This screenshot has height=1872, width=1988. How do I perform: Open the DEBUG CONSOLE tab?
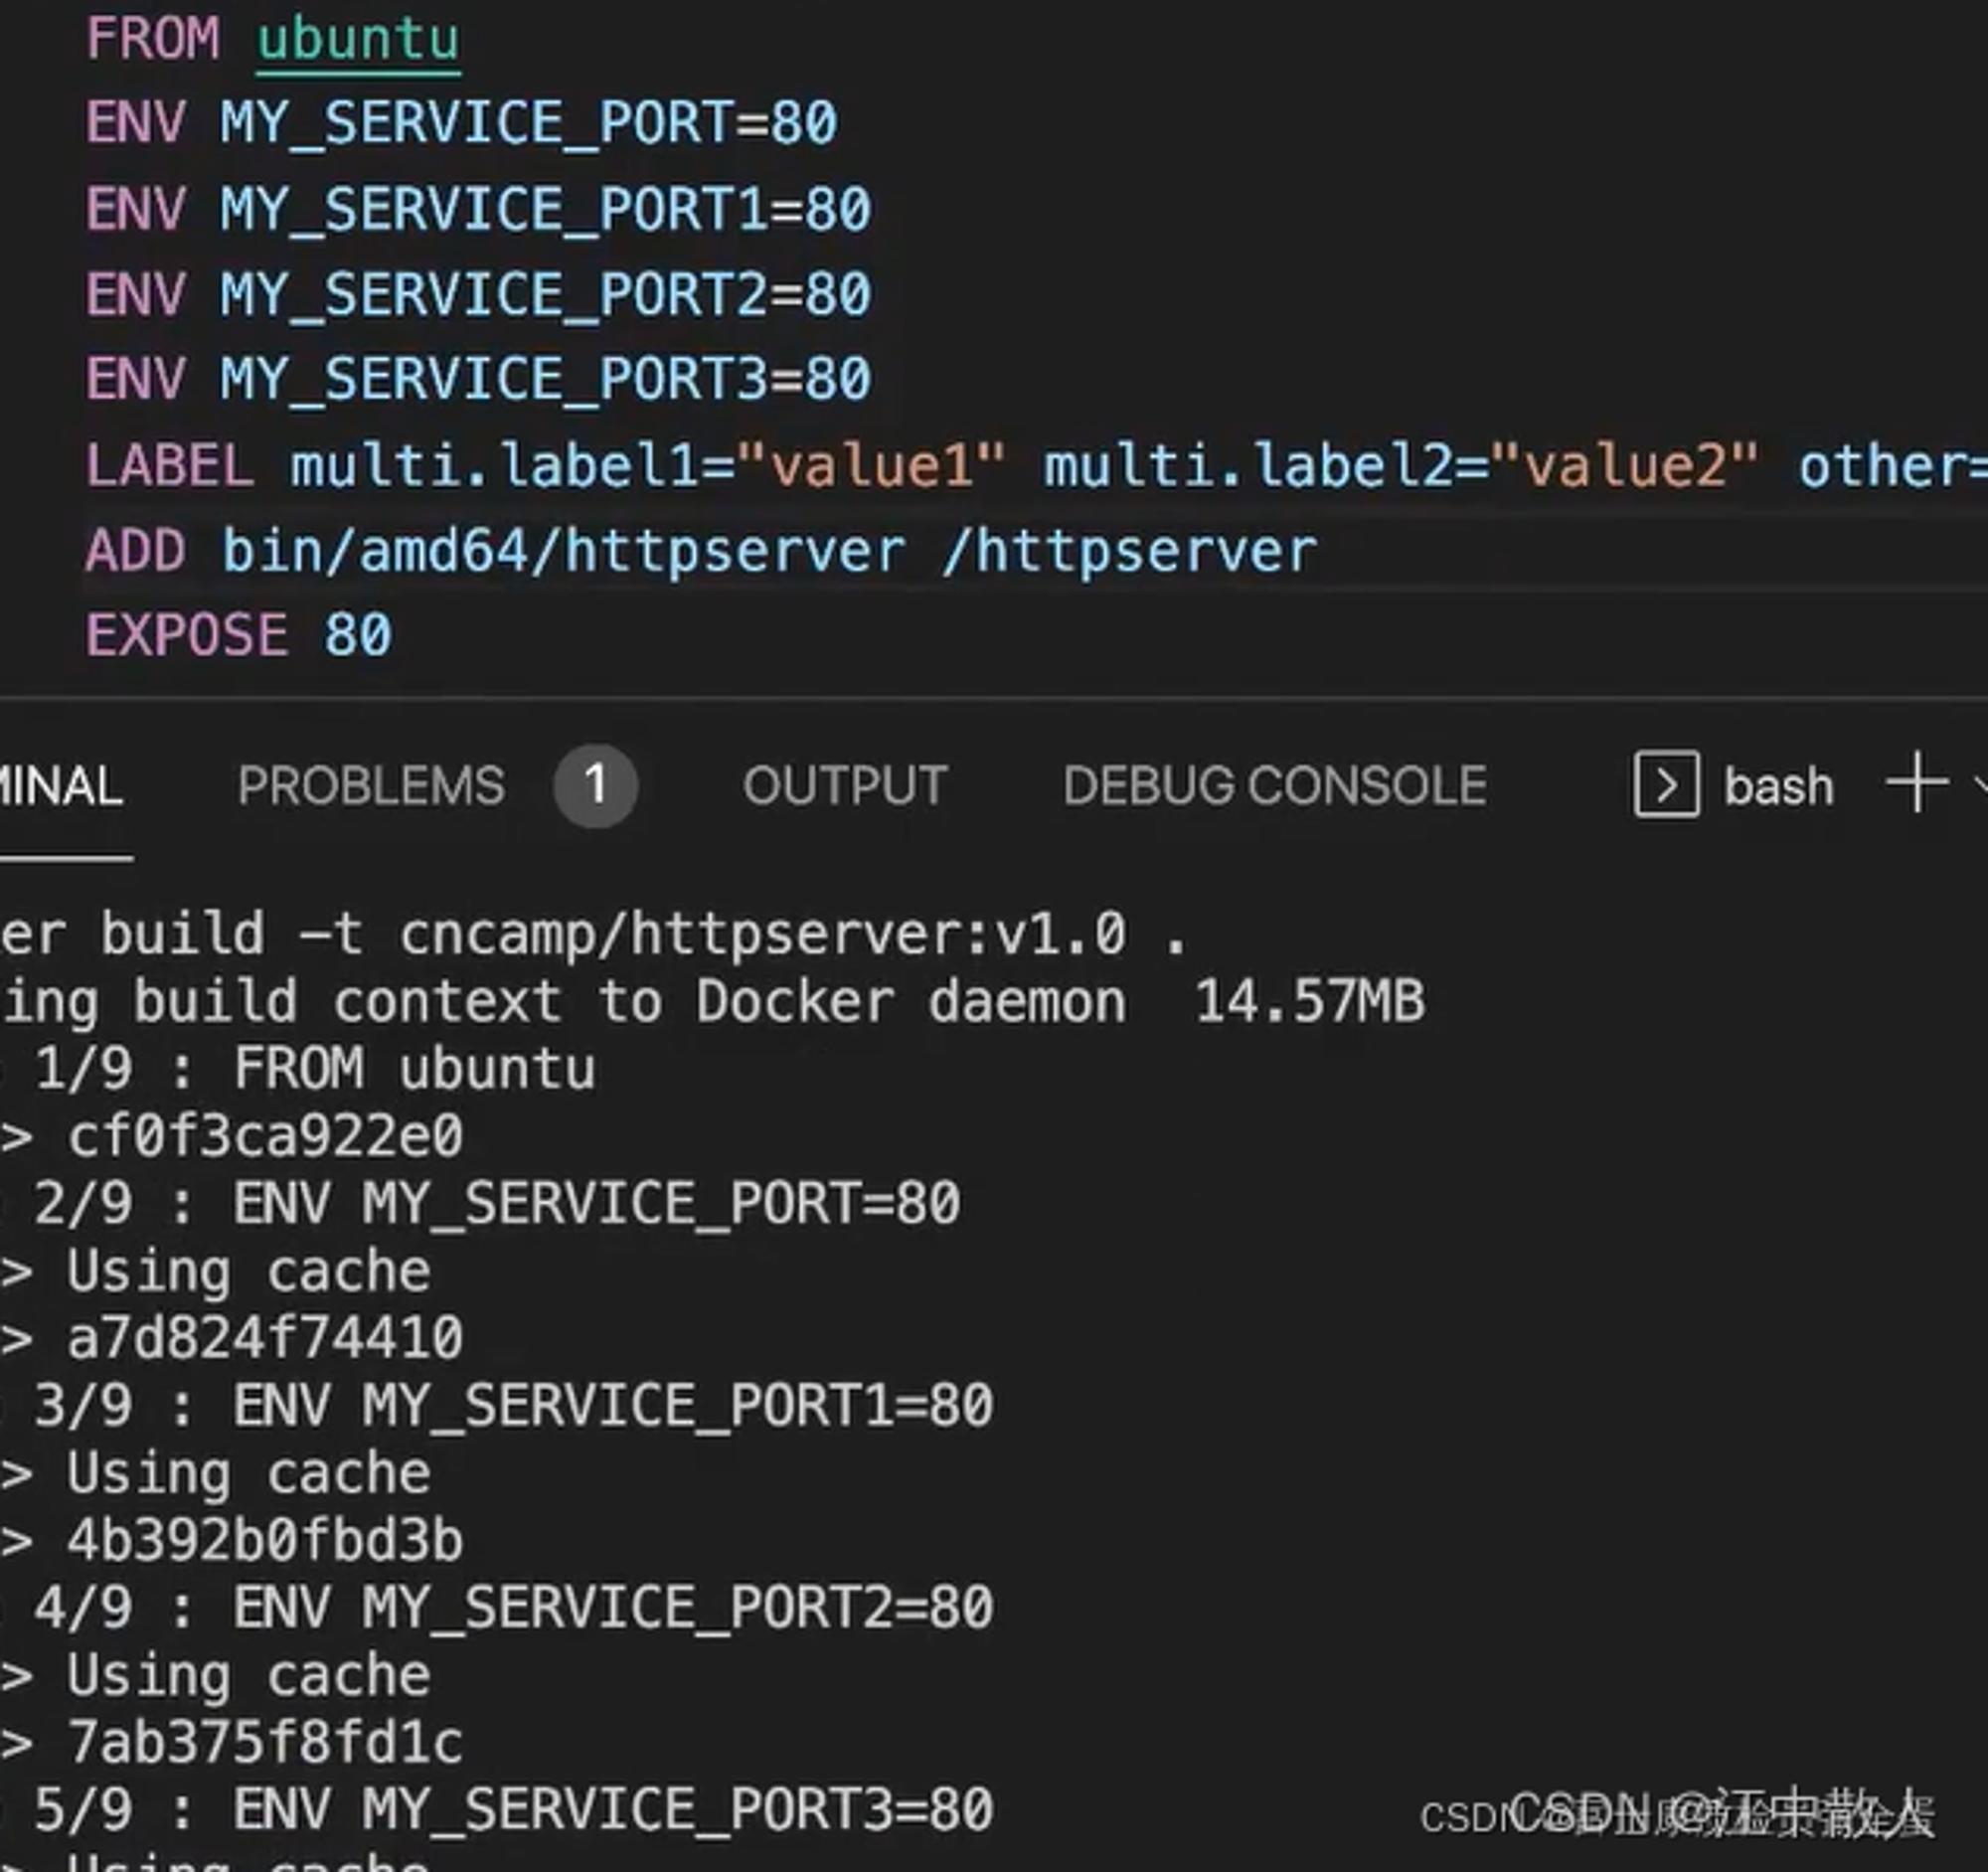(x=1275, y=786)
